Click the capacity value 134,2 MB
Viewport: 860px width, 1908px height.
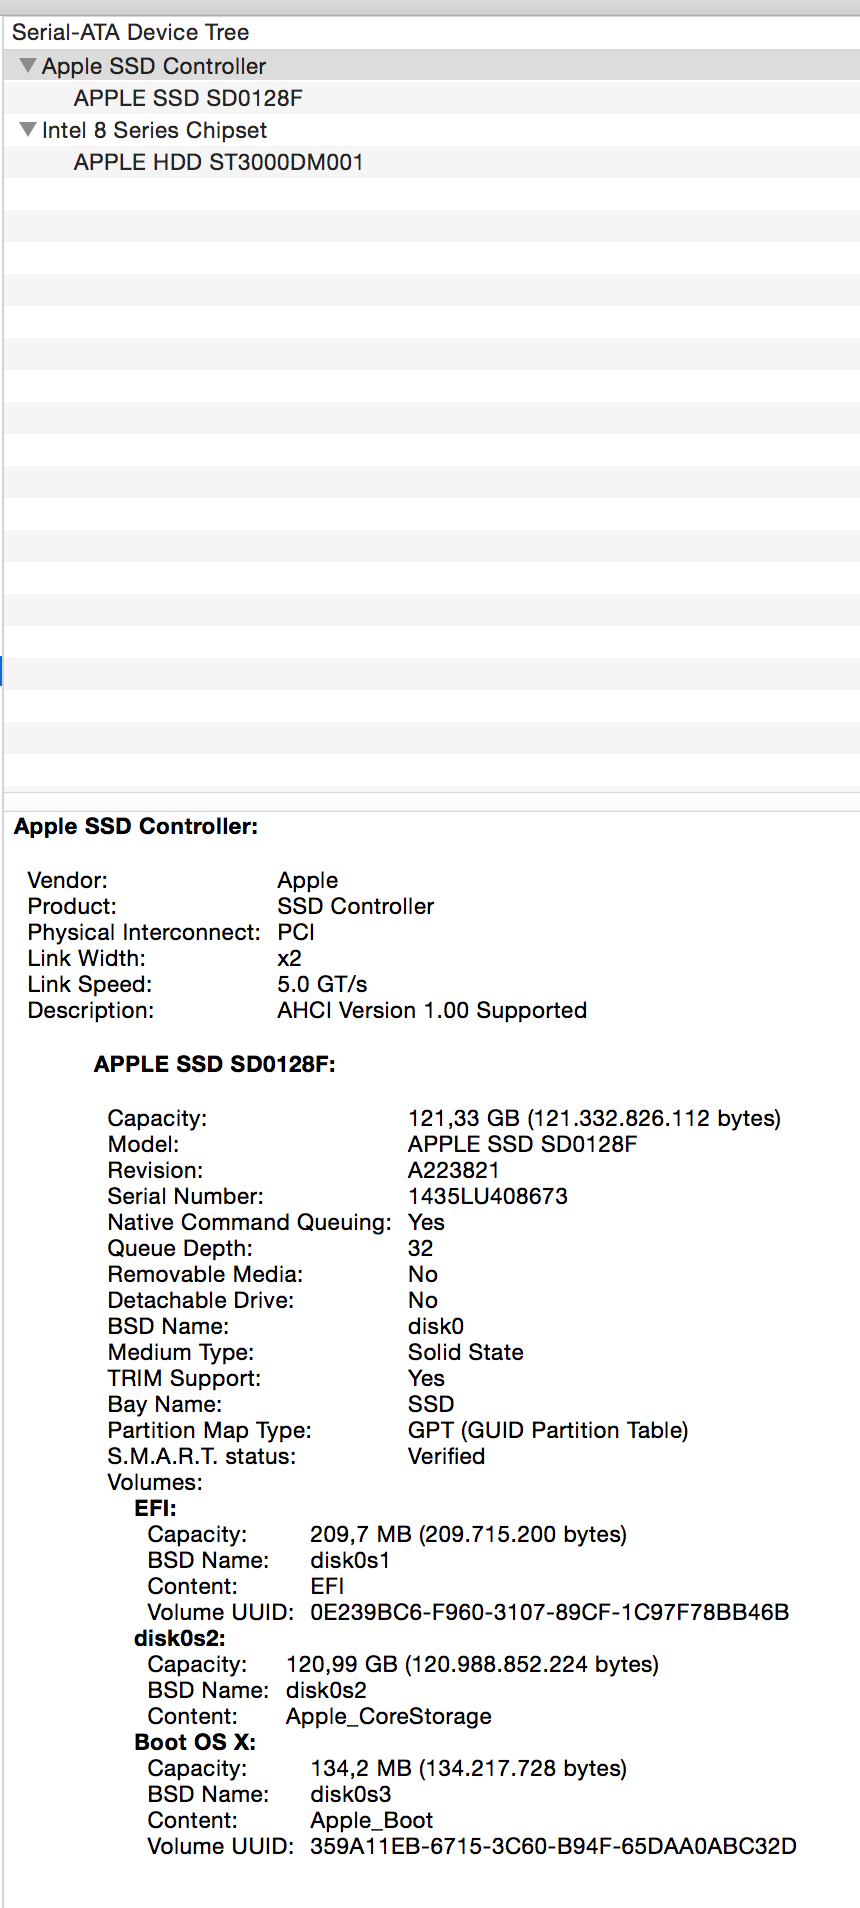[x=469, y=1769]
